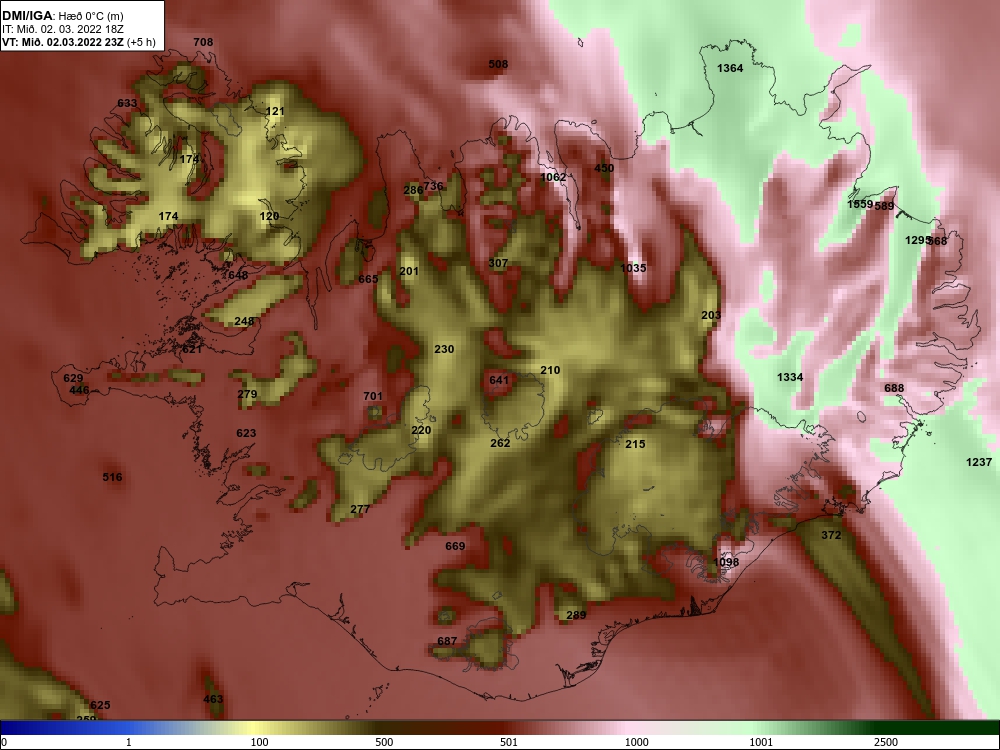Select the 516 height label
Screen dimensions: 1000x750
tap(112, 477)
